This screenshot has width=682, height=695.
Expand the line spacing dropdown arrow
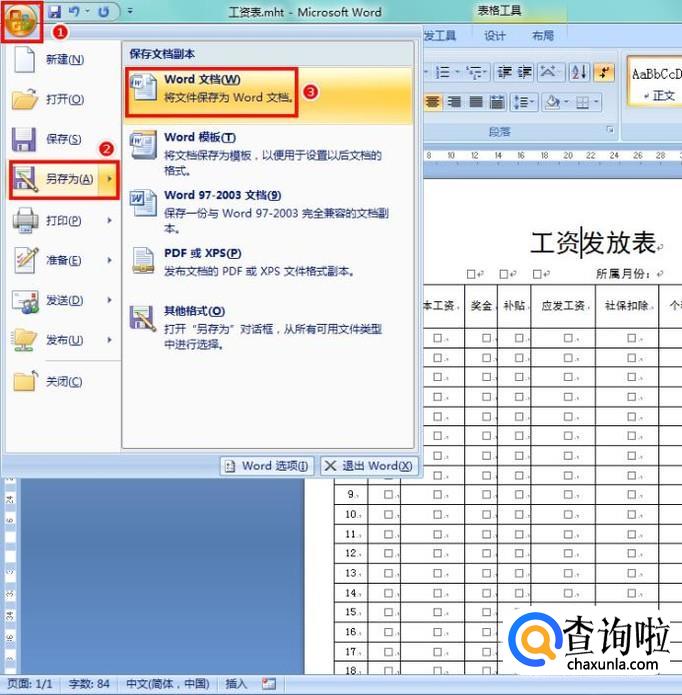pyautogui.click(x=532, y=102)
